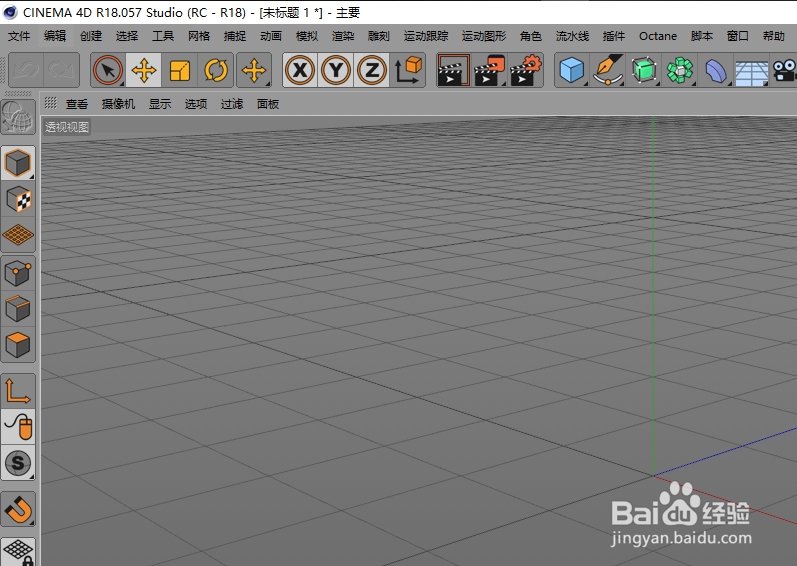Switch to Texture mode checkered cube
This screenshot has width=797, height=566.
[x=18, y=199]
